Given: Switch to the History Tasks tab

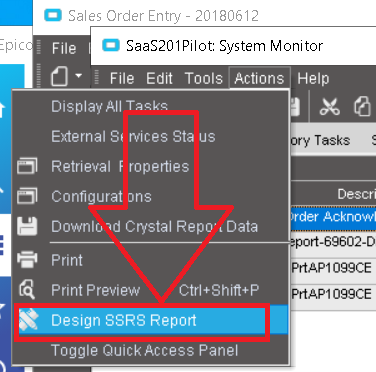Looking at the screenshot, I should coord(320,140).
